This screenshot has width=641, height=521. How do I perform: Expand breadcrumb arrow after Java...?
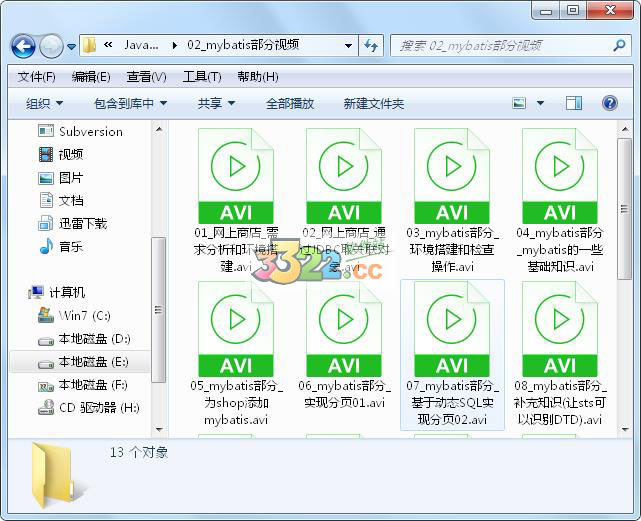[175, 45]
